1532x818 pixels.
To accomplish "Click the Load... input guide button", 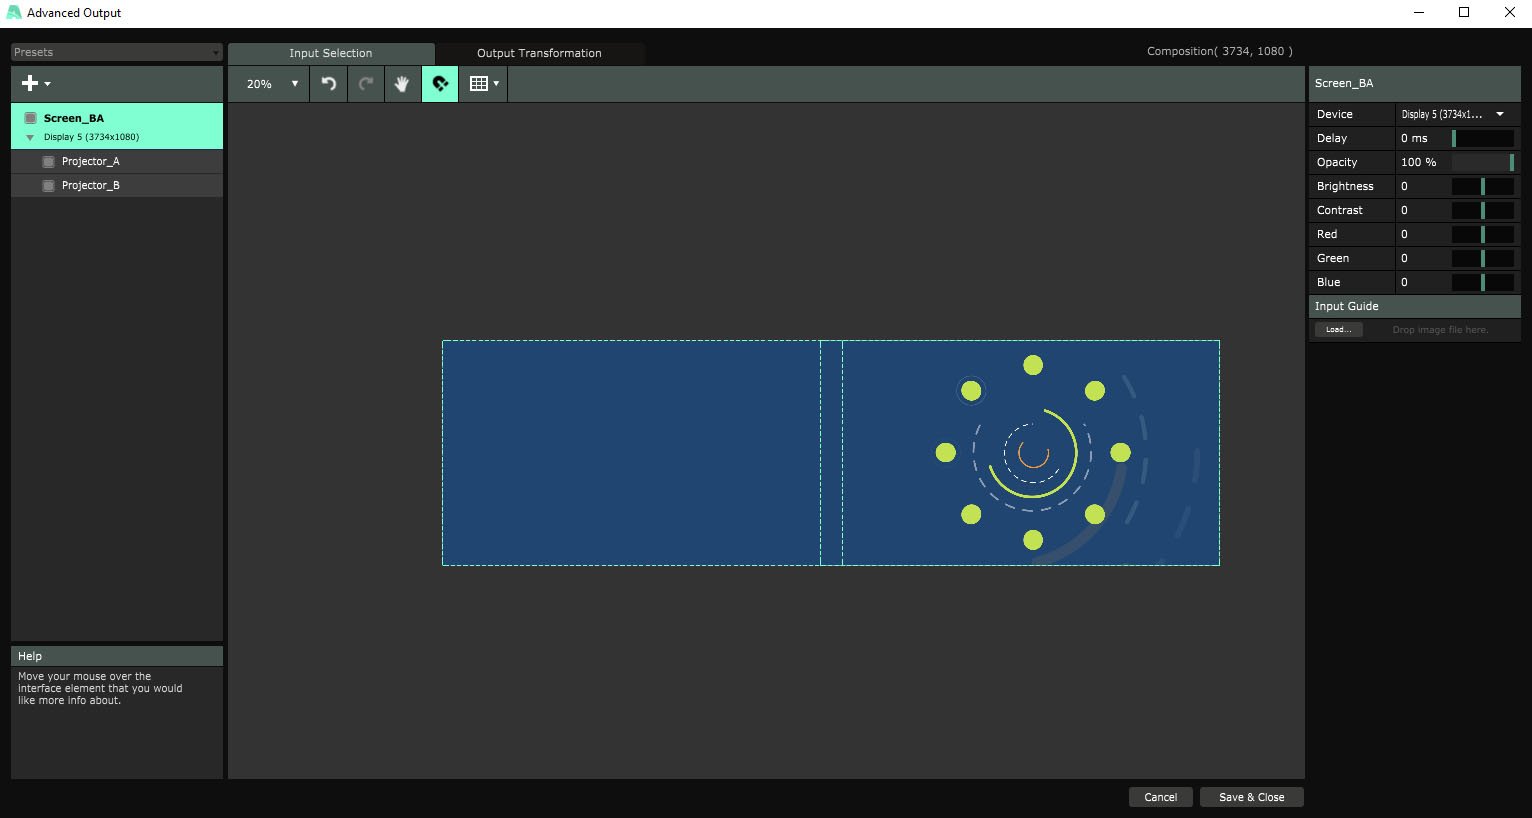I will click(1338, 330).
